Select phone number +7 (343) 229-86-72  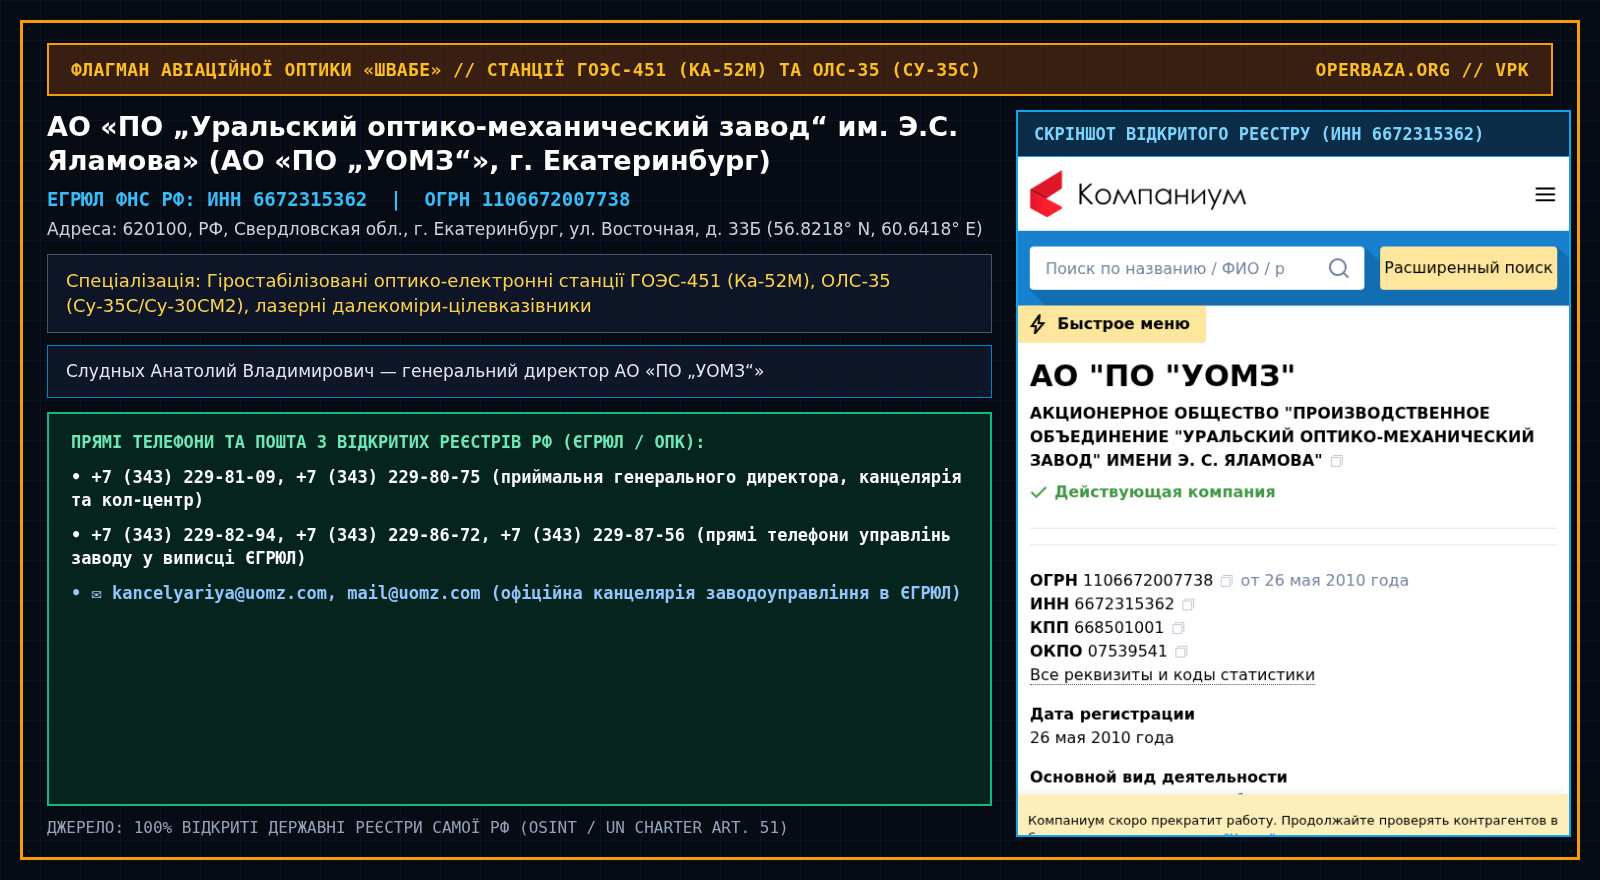[388, 535]
